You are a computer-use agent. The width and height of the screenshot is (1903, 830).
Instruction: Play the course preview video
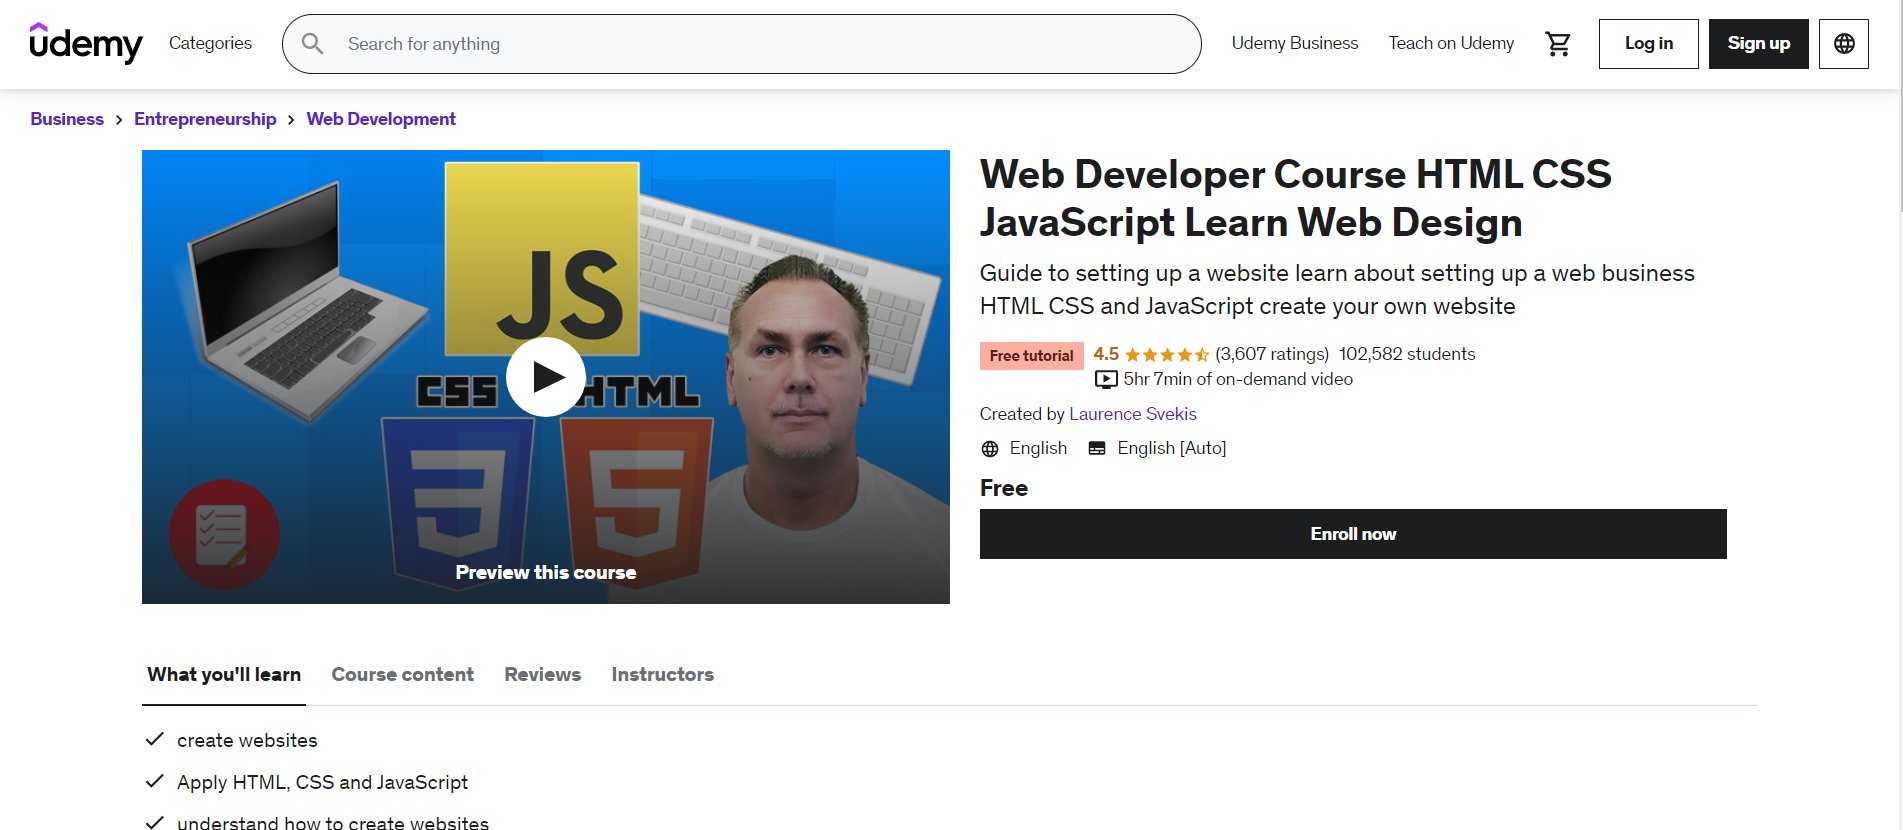pyautogui.click(x=545, y=377)
